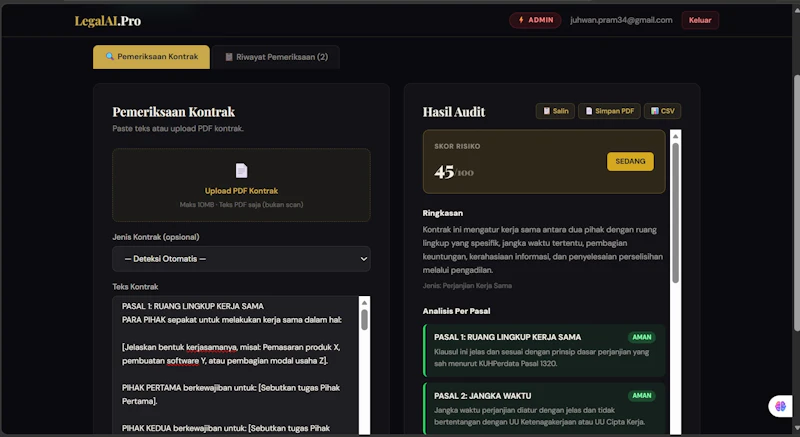
Task: Click the clipboard icon on Salin button
Action: coord(546,111)
